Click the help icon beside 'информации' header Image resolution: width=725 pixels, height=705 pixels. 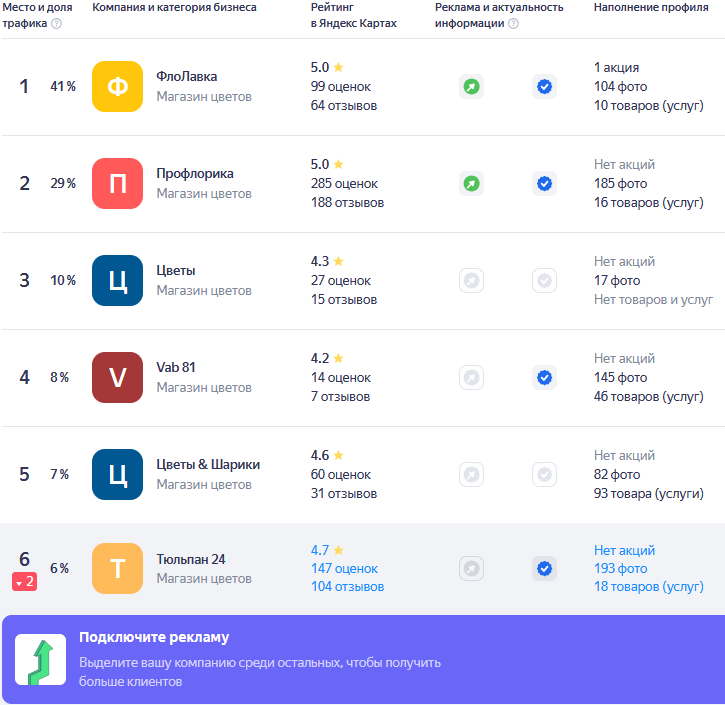pos(513,24)
